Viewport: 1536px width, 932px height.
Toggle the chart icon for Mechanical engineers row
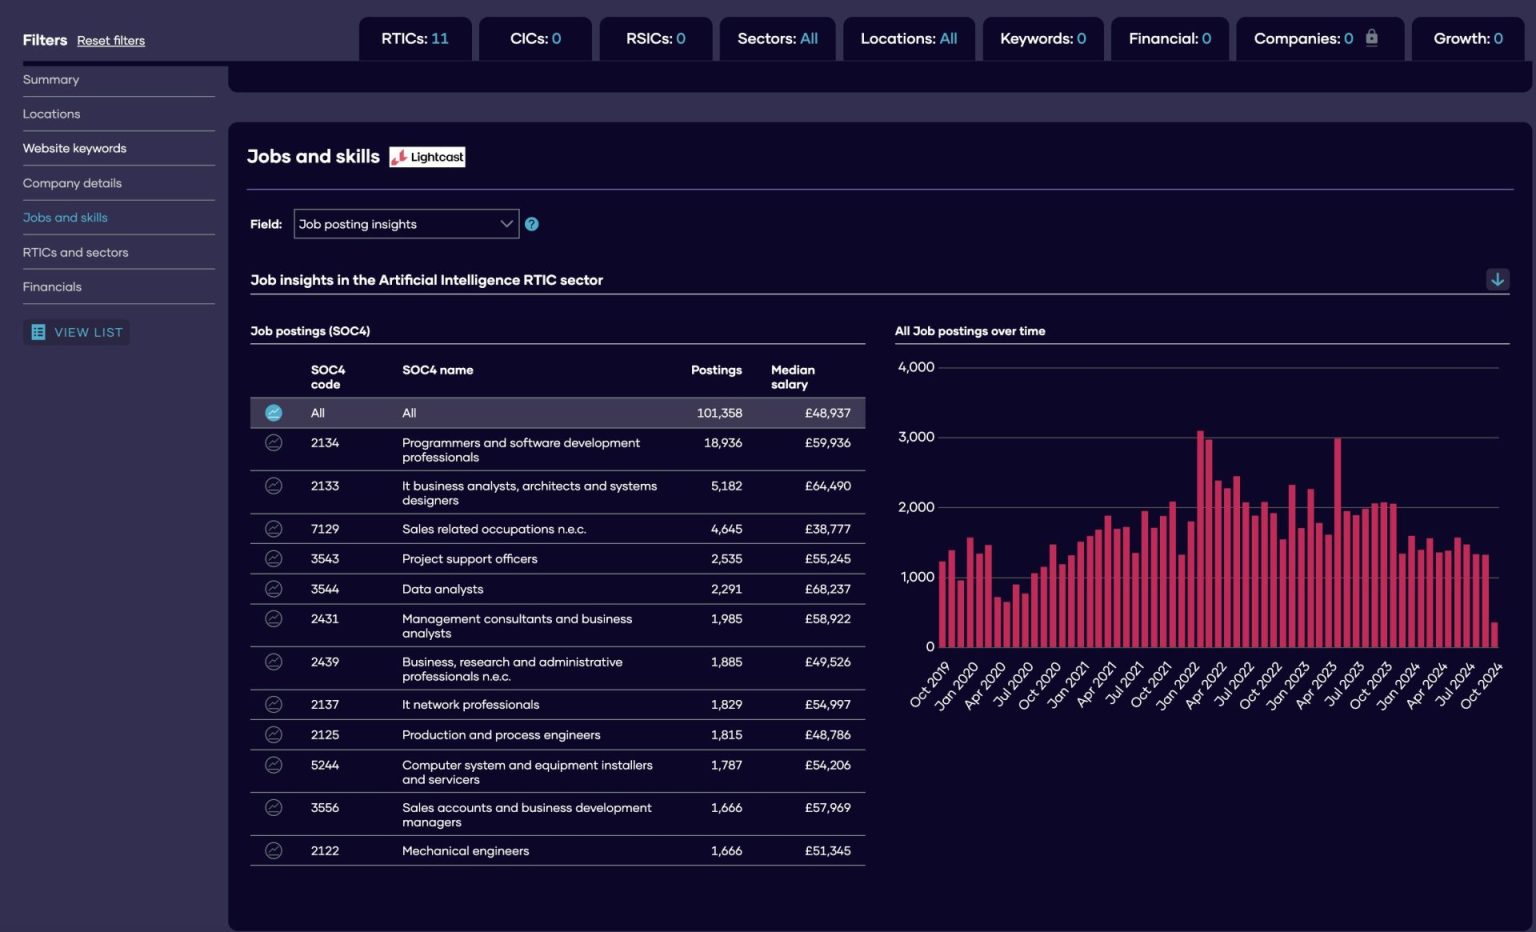point(273,850)
